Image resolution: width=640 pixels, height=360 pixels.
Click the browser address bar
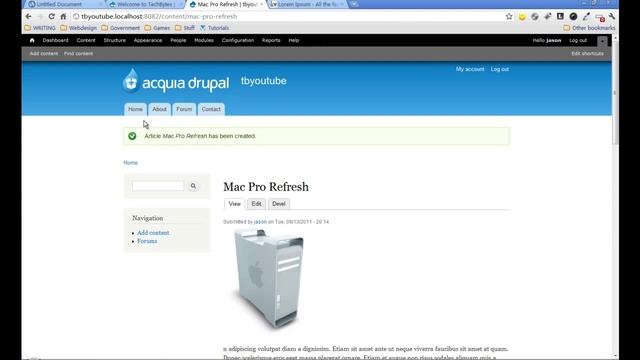pyautogui.click(x=286, y=16)
